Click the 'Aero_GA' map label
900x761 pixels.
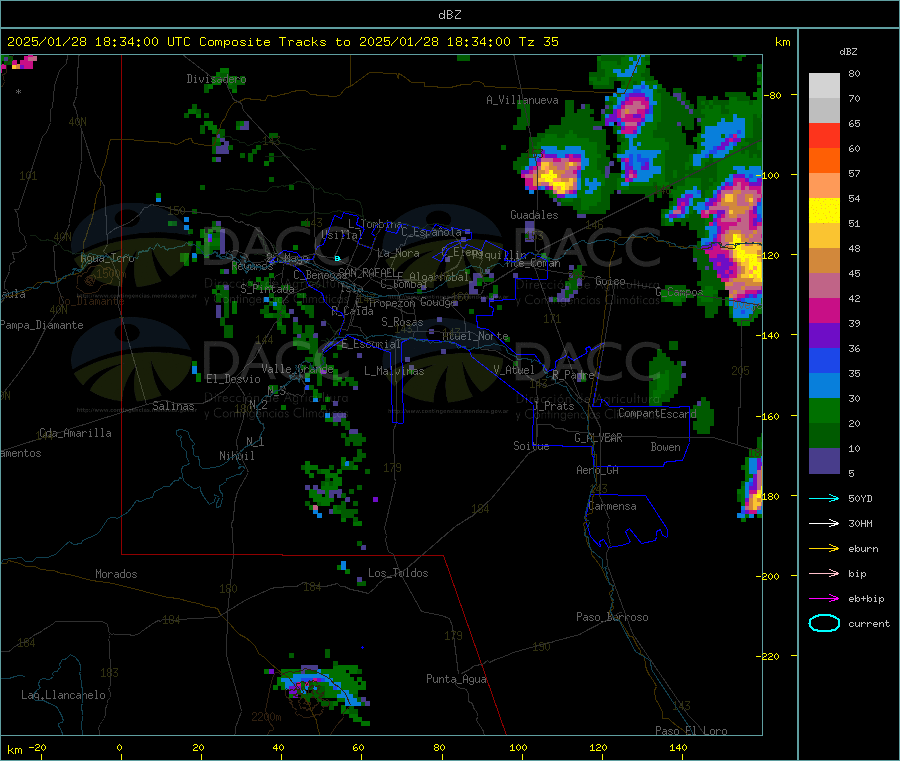598,470
